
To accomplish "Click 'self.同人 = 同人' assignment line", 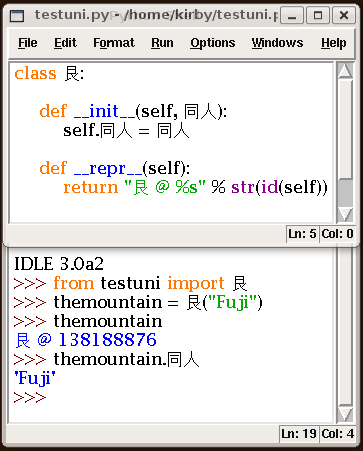I will [126, 130].
